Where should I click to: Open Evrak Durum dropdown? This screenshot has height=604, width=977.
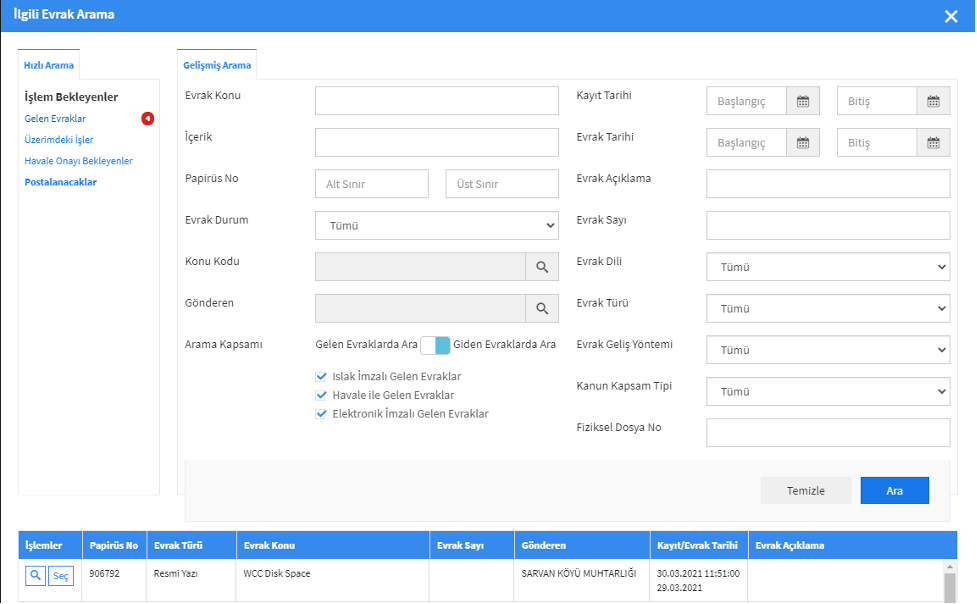[437, 226]
